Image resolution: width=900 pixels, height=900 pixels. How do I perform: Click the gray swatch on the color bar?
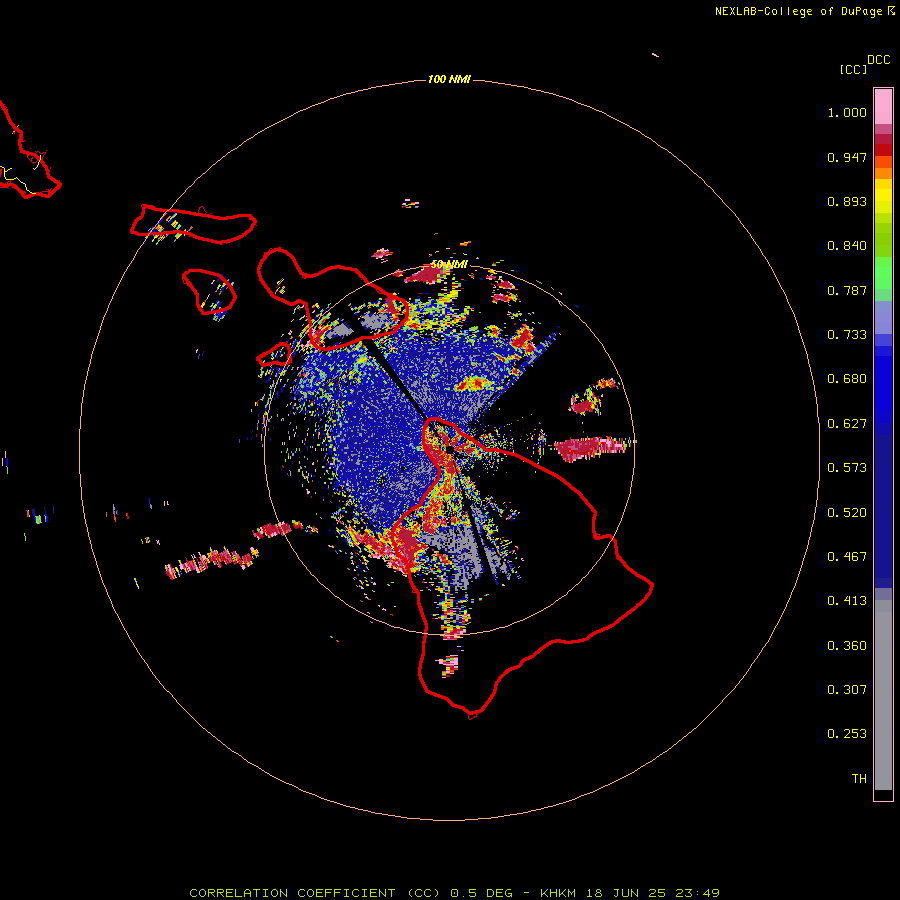[x=883, y=695]
